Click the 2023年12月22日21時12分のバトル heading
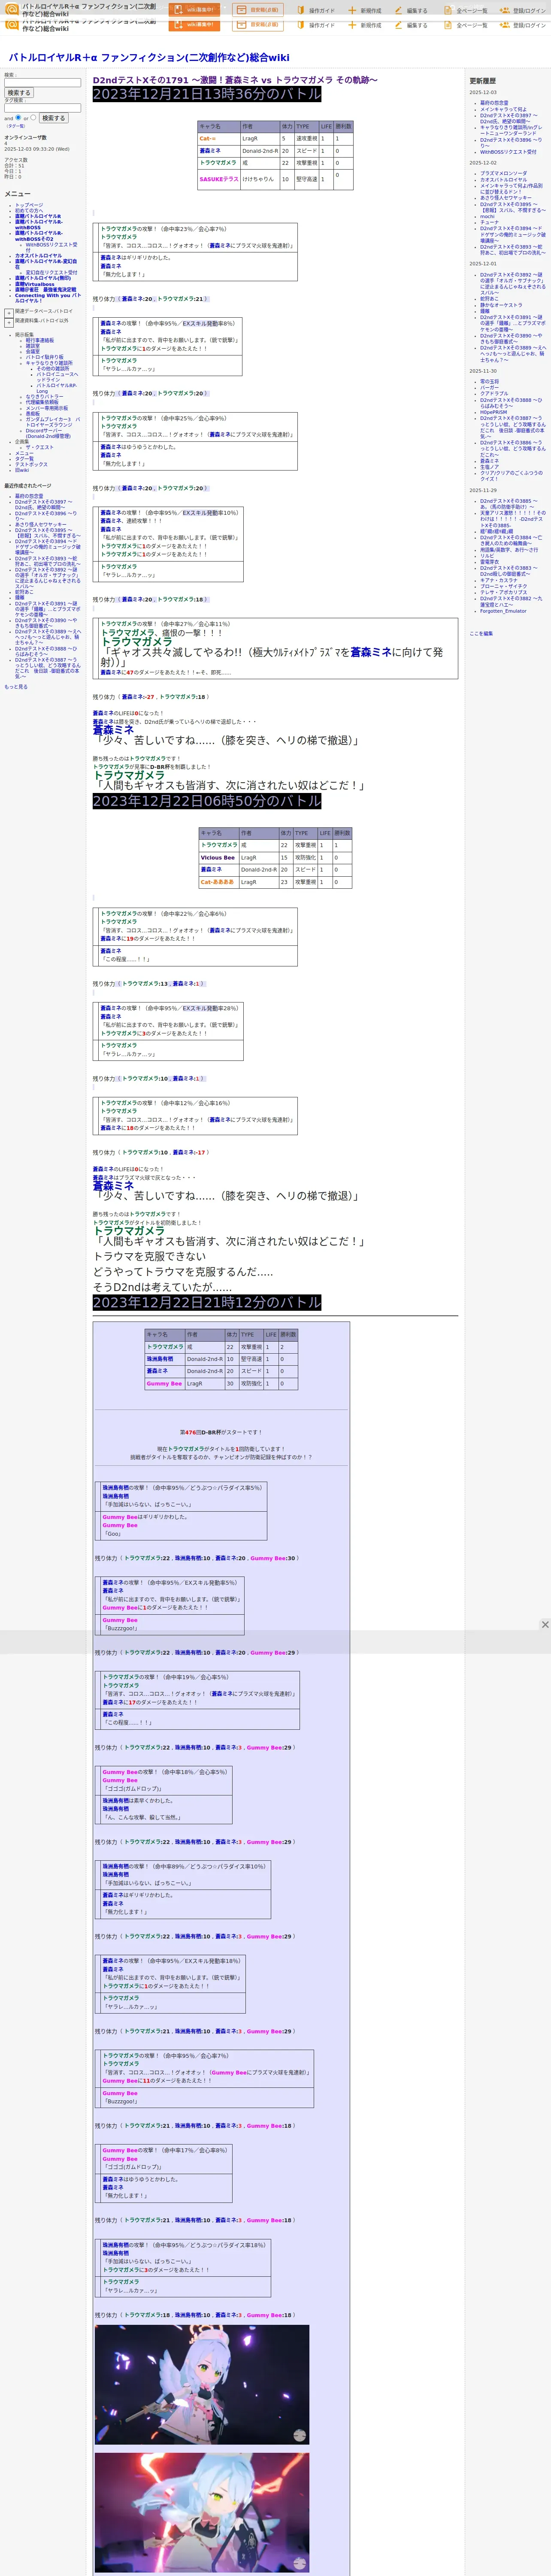This screenshot has width=551, height=2576. tap(207, 1302)
